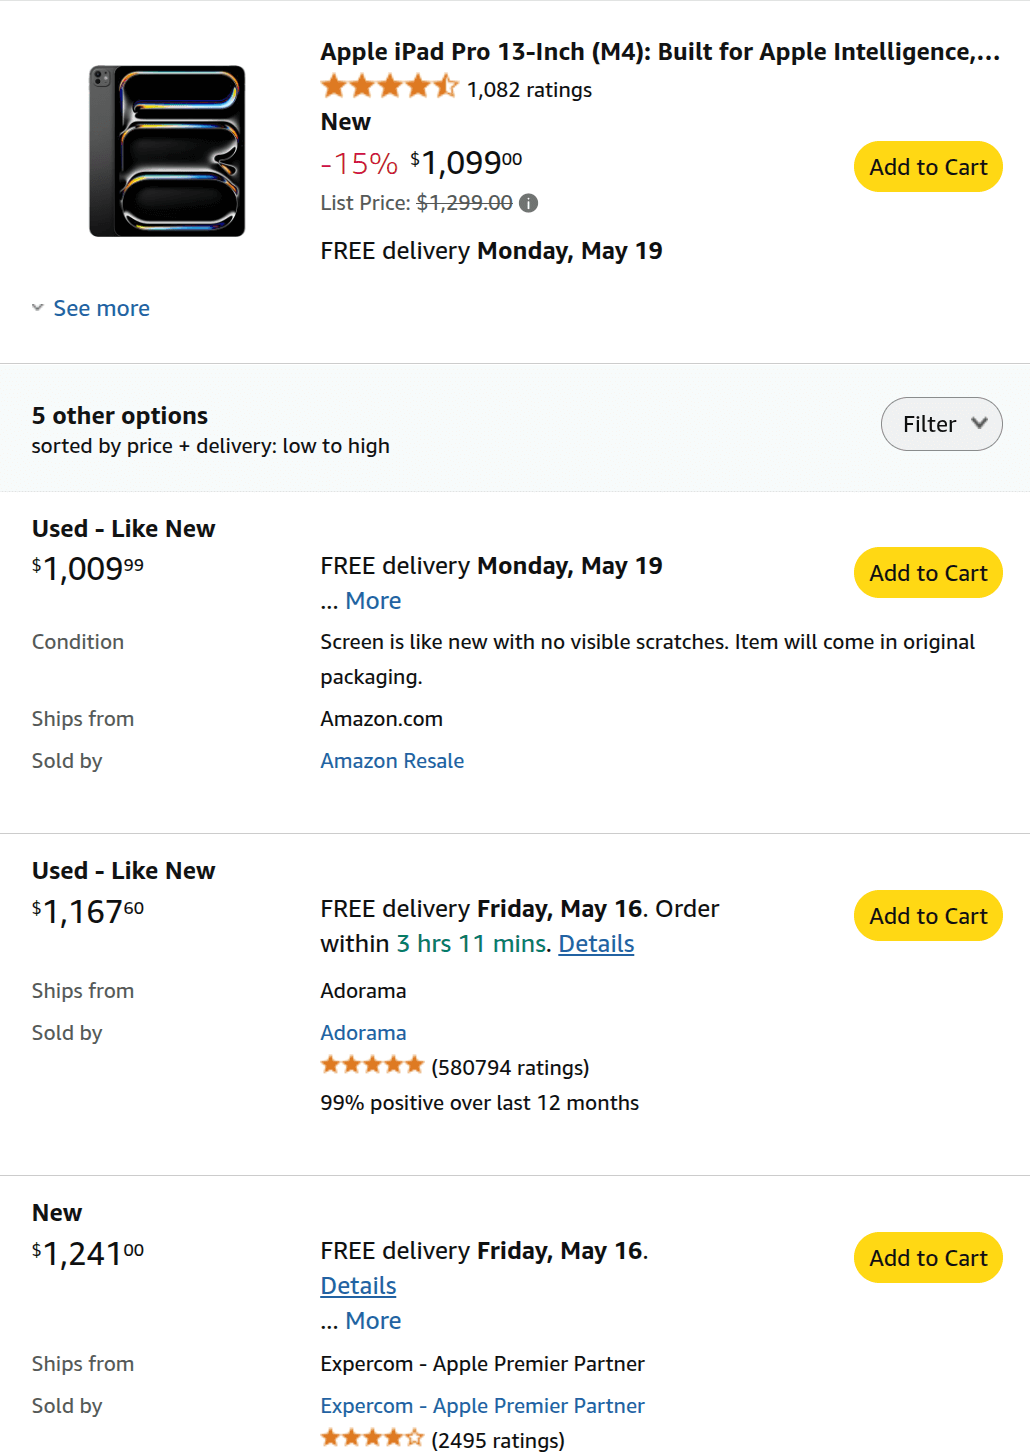Screen dimensions: 1030x1454
Task: Open the Adorama seller link
Action: 363,1033
